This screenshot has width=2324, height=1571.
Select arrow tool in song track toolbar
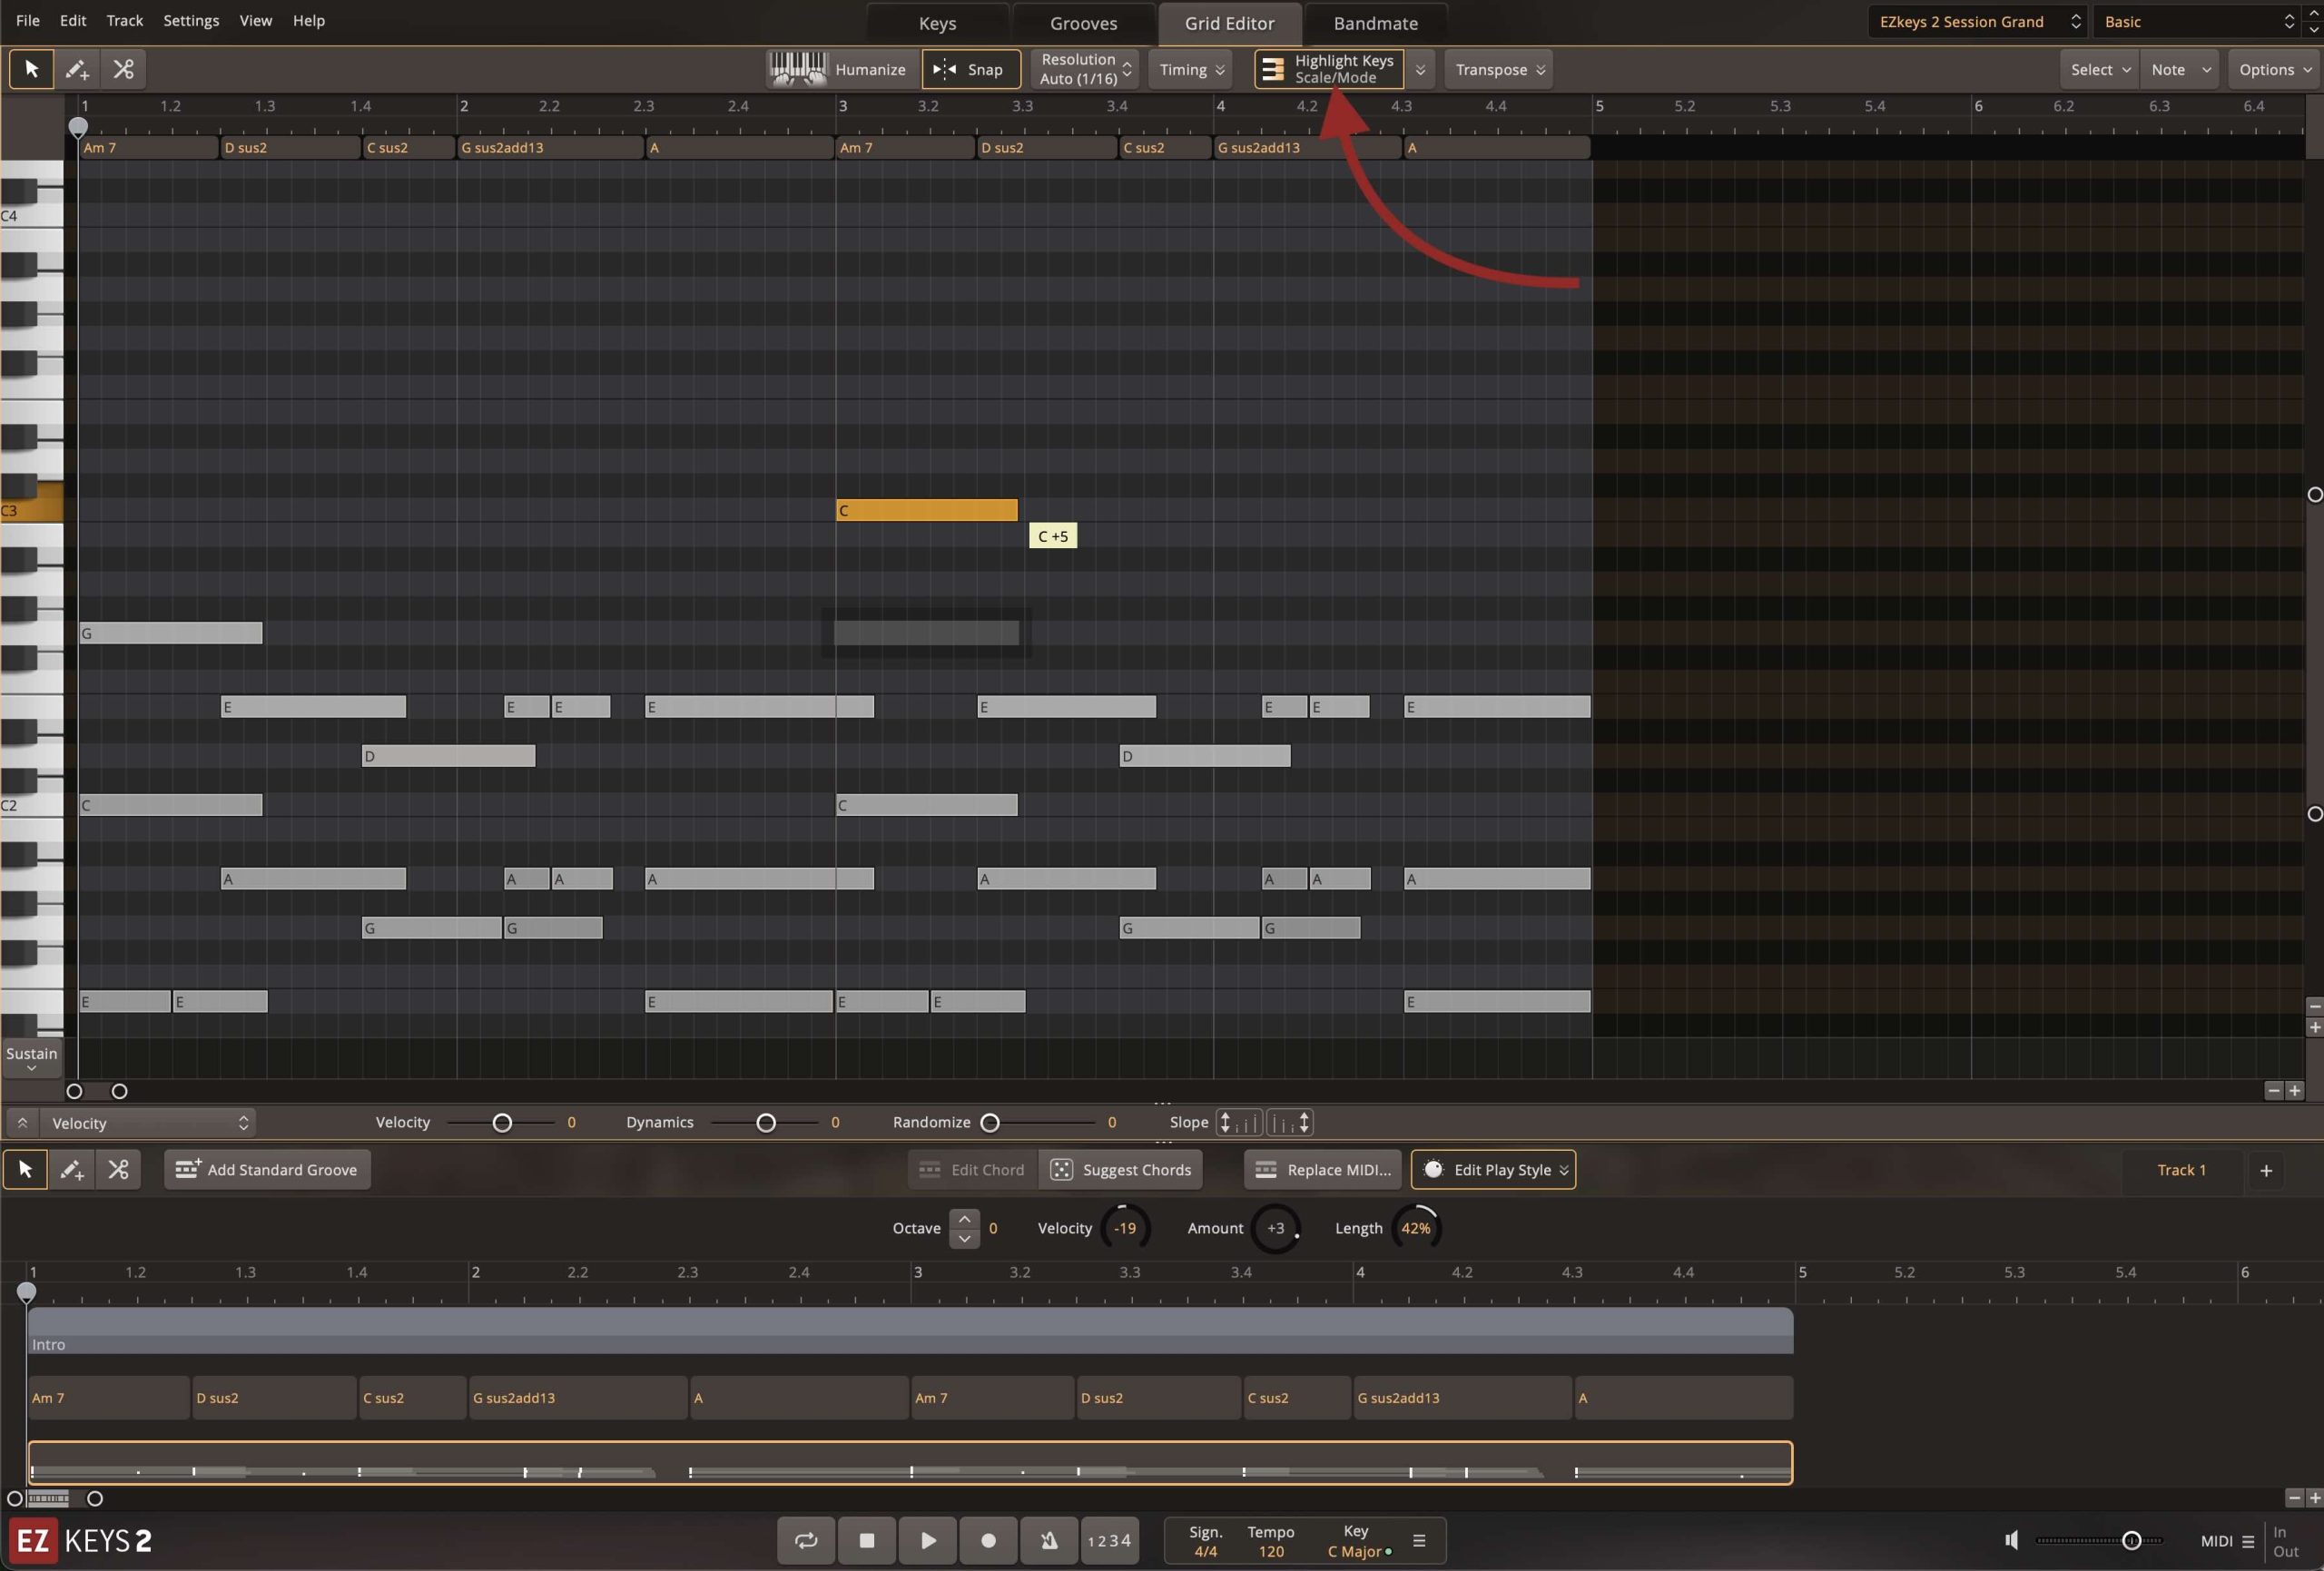[25, 1169]
